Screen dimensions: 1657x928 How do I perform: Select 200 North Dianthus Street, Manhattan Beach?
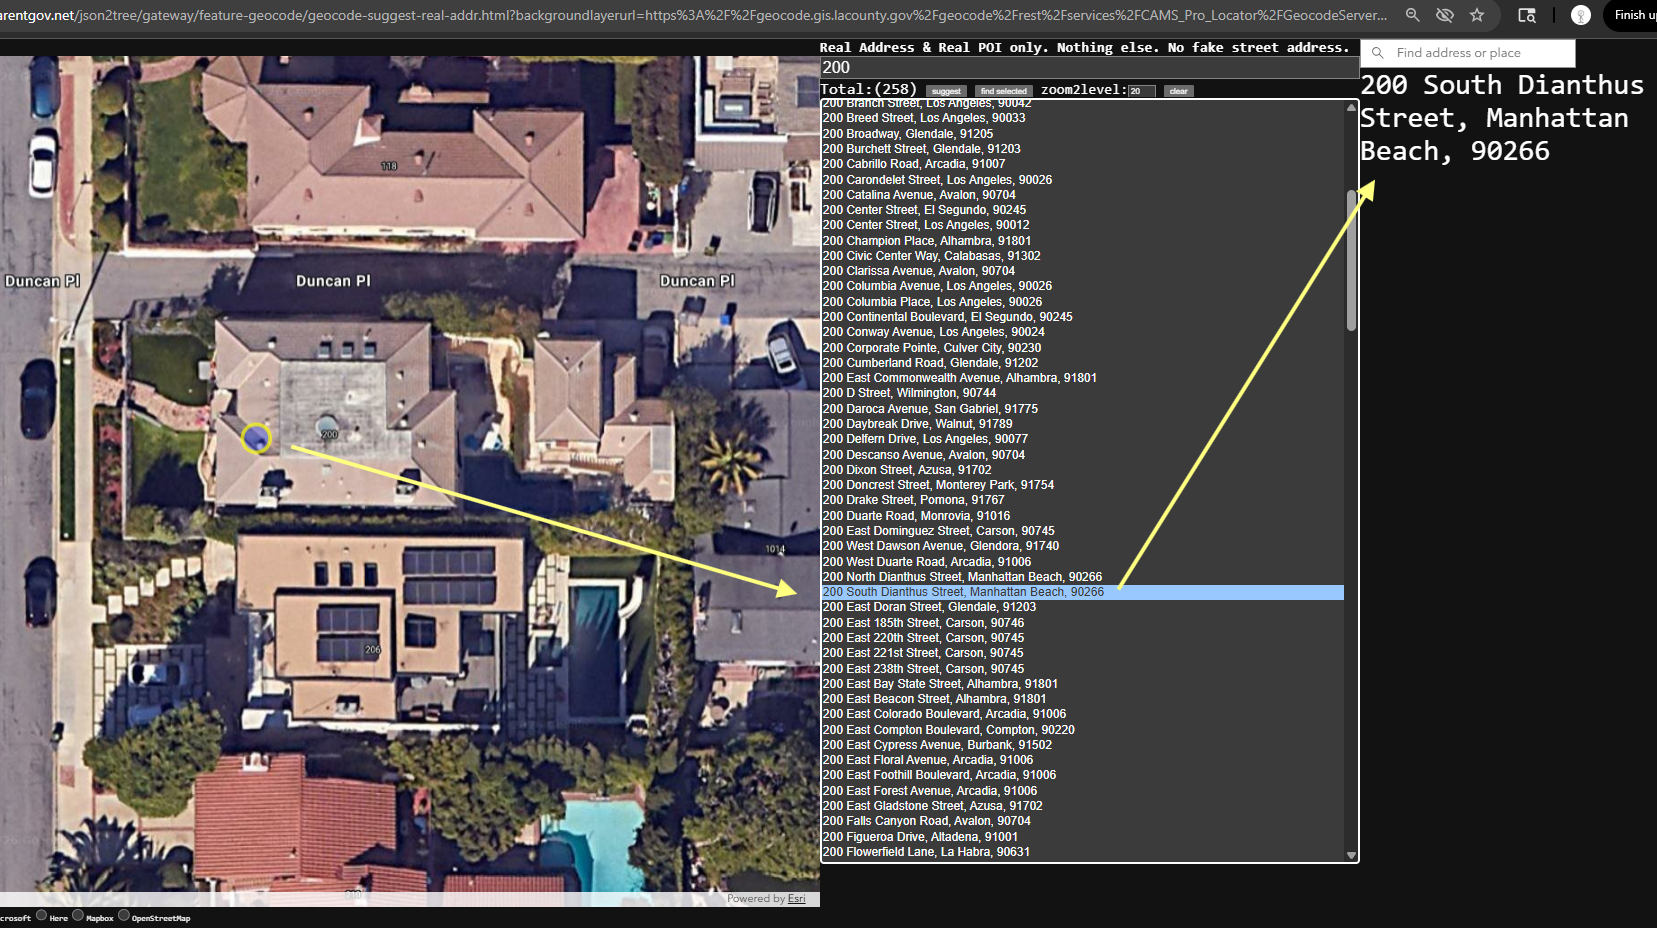click(x=962, y=577)
